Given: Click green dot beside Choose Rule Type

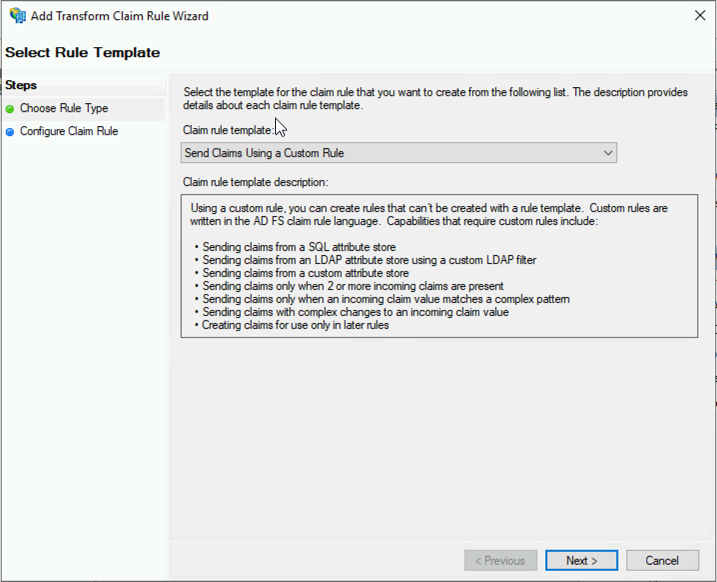Looking at the screenshot, I should point(10,109).
